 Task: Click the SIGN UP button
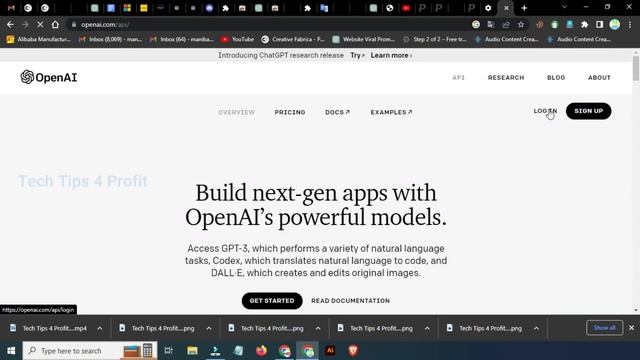(x=589, y=111)
